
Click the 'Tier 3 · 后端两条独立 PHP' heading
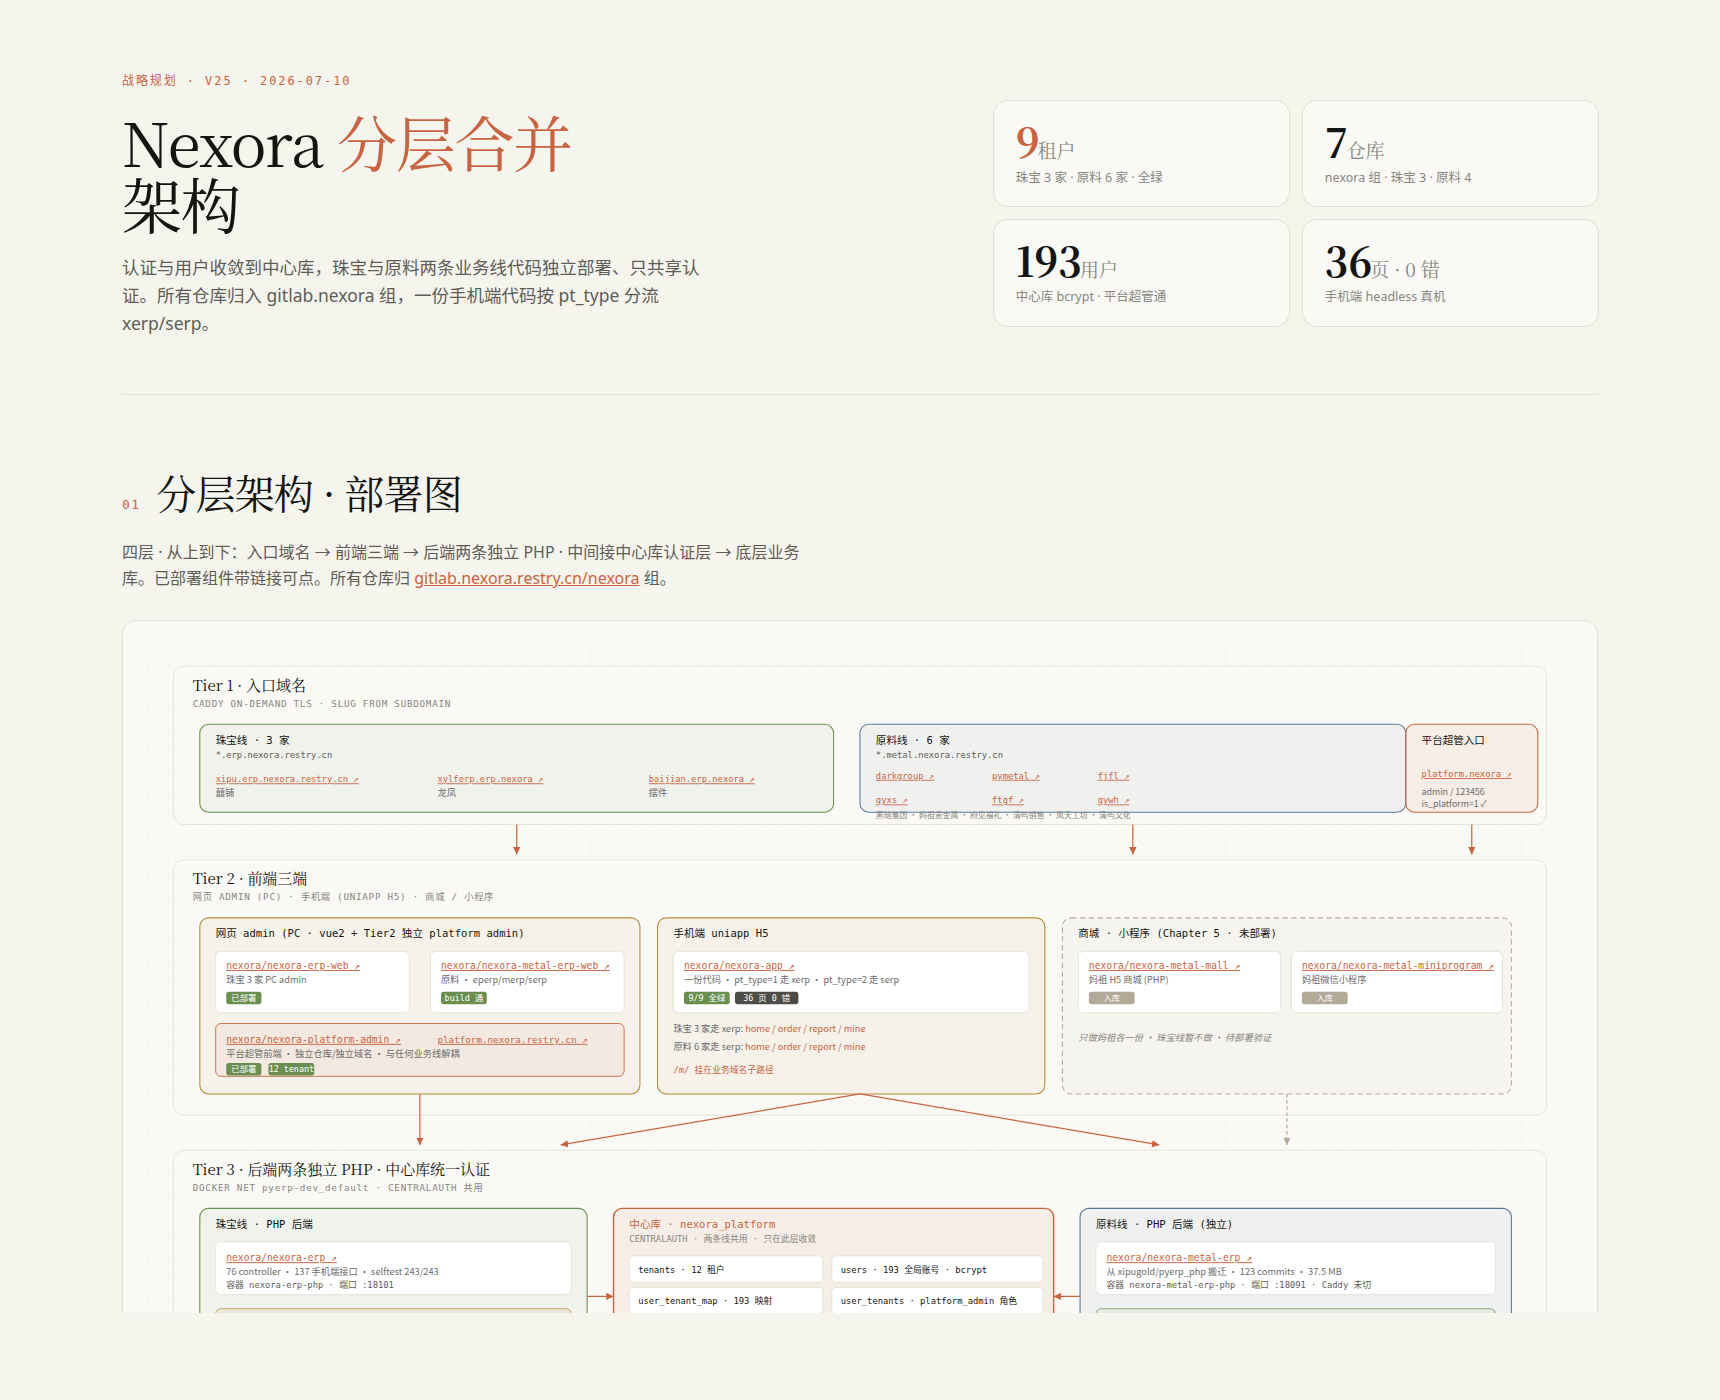[x=341, y=1169]
